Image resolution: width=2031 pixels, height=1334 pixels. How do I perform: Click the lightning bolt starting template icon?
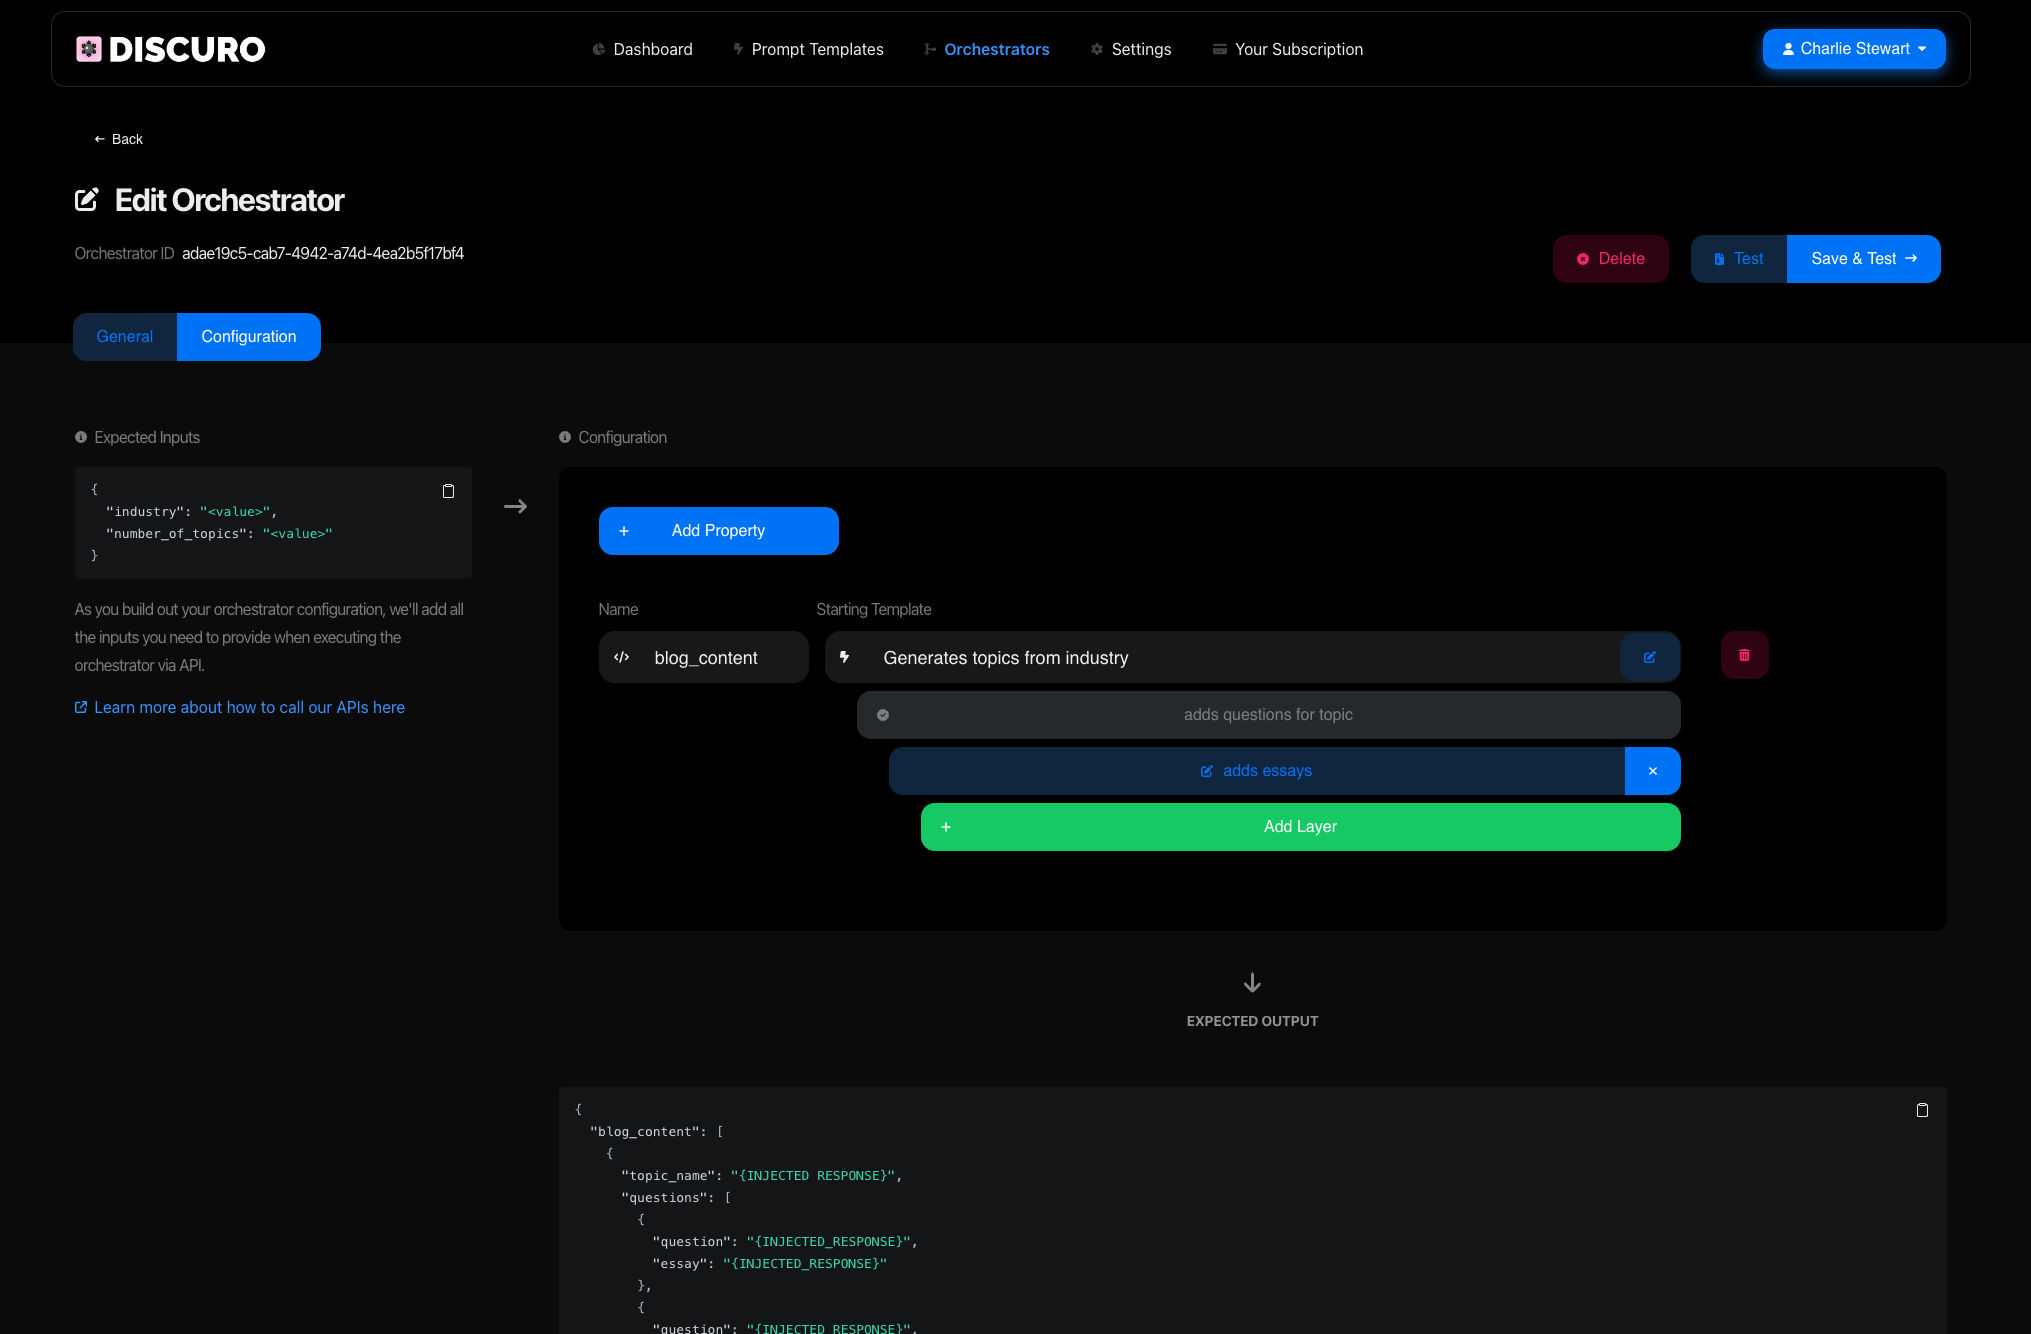pyautogui.click(x=846, y=657)
